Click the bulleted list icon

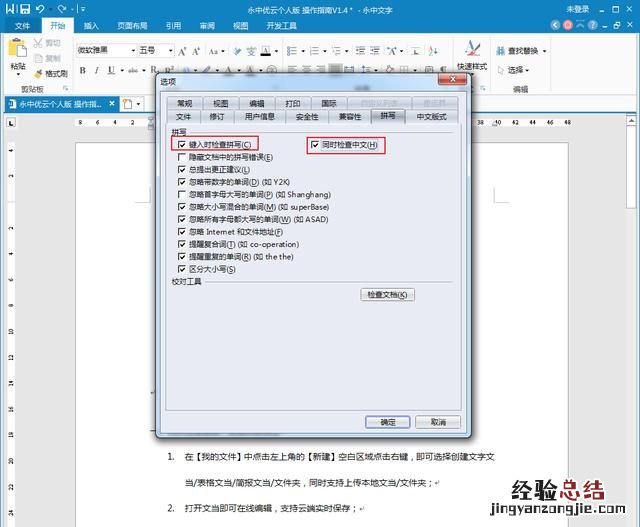pyautogui.click(x=291, y=51)
